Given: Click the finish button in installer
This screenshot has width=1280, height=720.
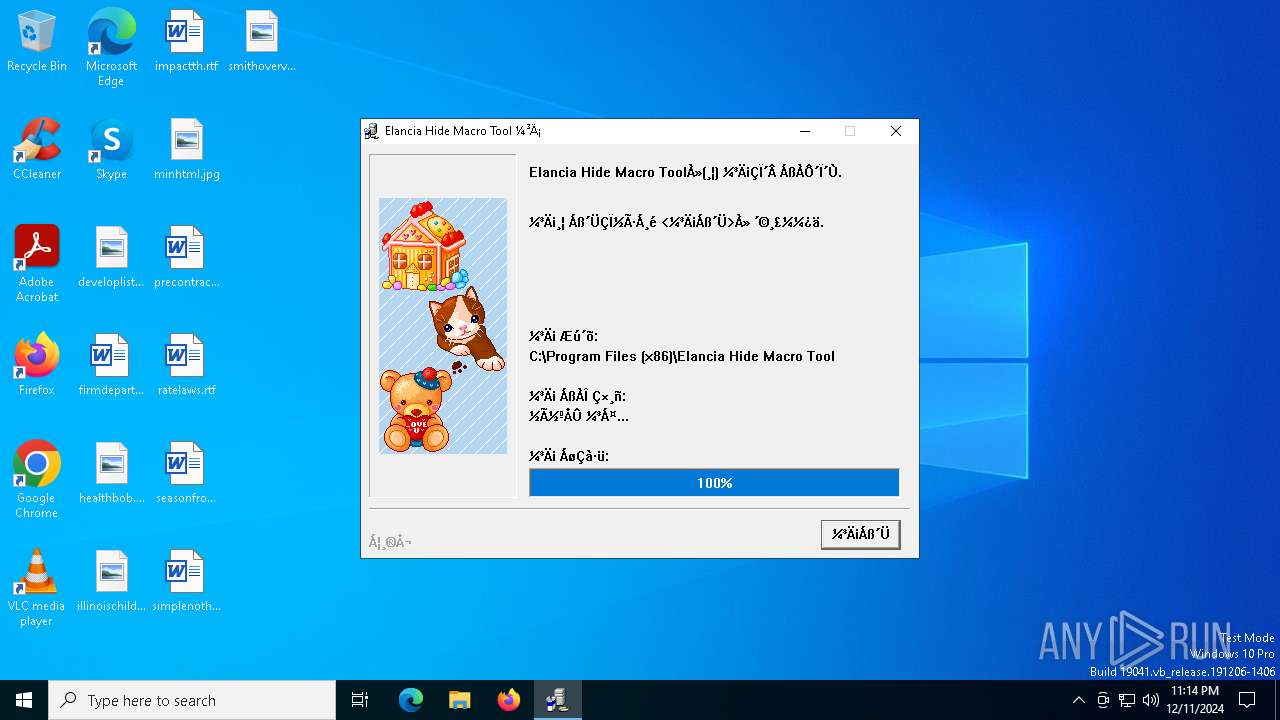Looking at the screenshot, I should [x=860, y=534].
